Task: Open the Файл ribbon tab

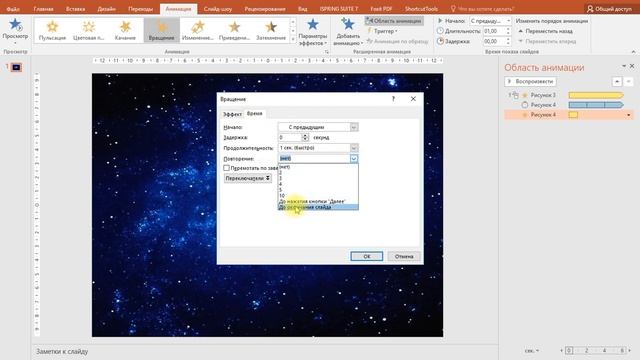Action: pyautogui.click(x=13, y=9)
